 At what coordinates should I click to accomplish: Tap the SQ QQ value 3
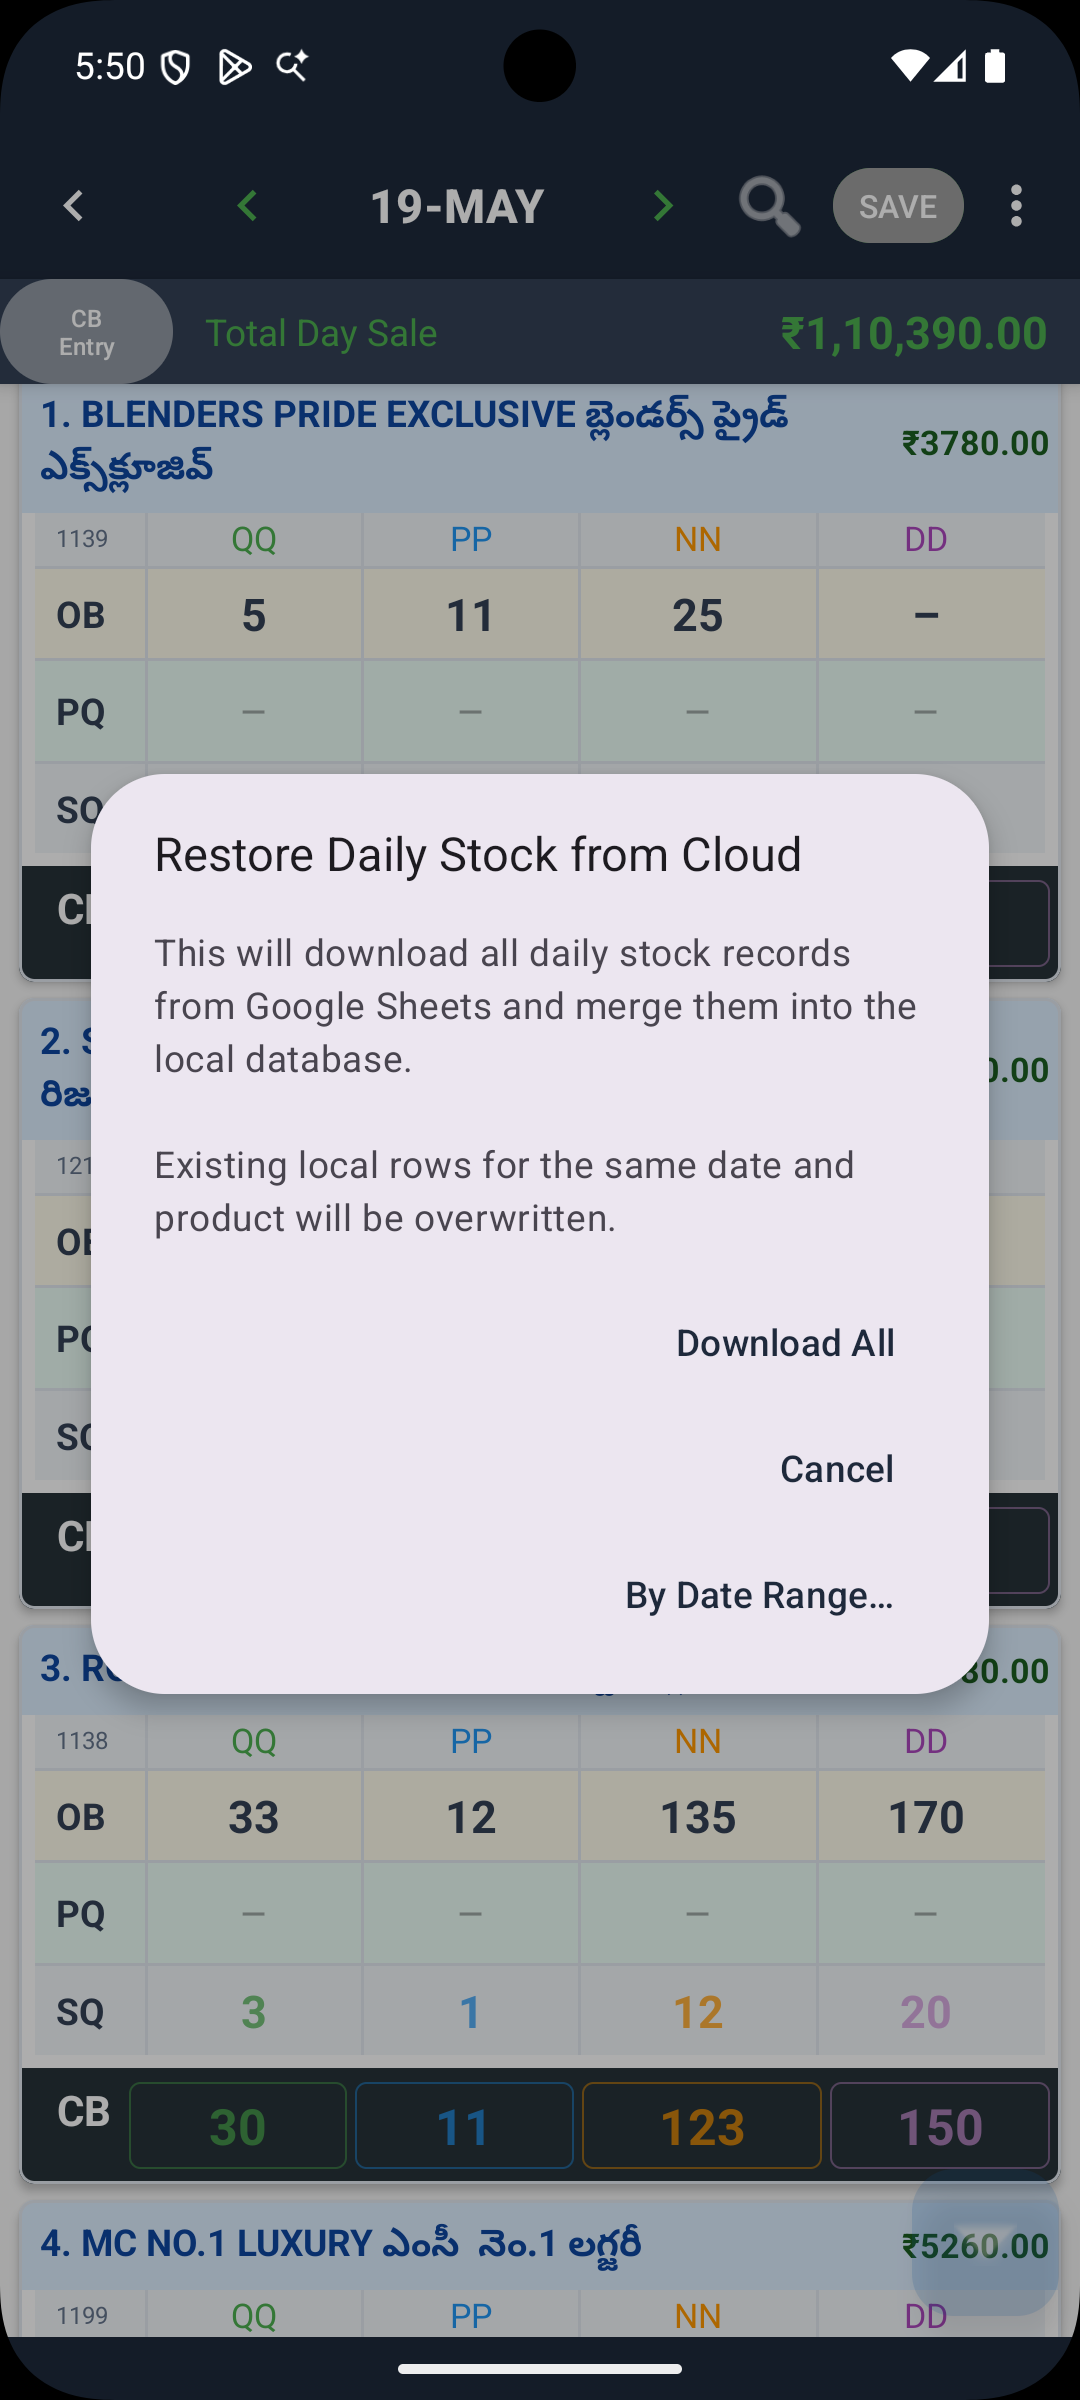coord(253,2011)
